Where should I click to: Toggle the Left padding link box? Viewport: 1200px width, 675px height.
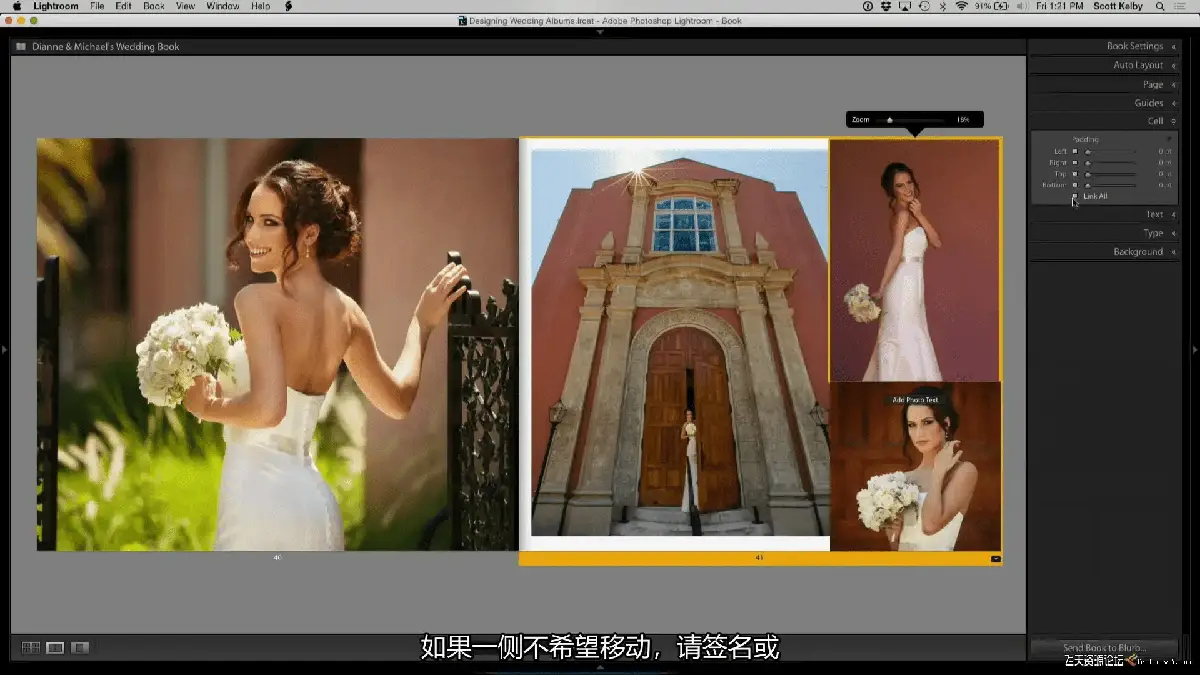tap(1075, 151)
